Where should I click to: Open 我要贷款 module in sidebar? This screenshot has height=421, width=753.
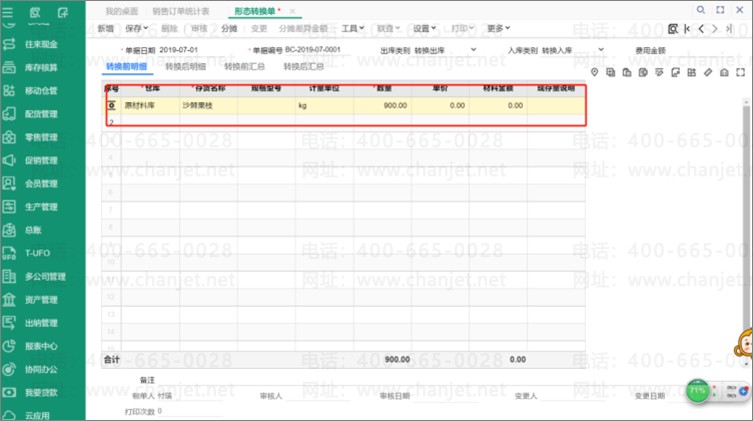coord(41,393)
